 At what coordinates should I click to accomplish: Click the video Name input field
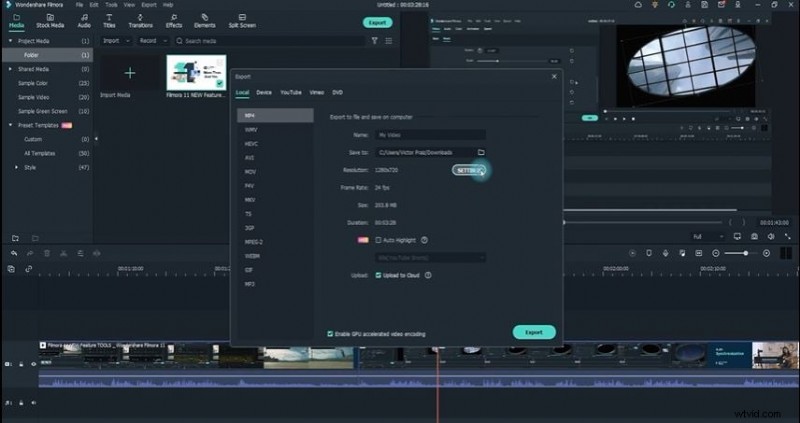click(431, 135)
